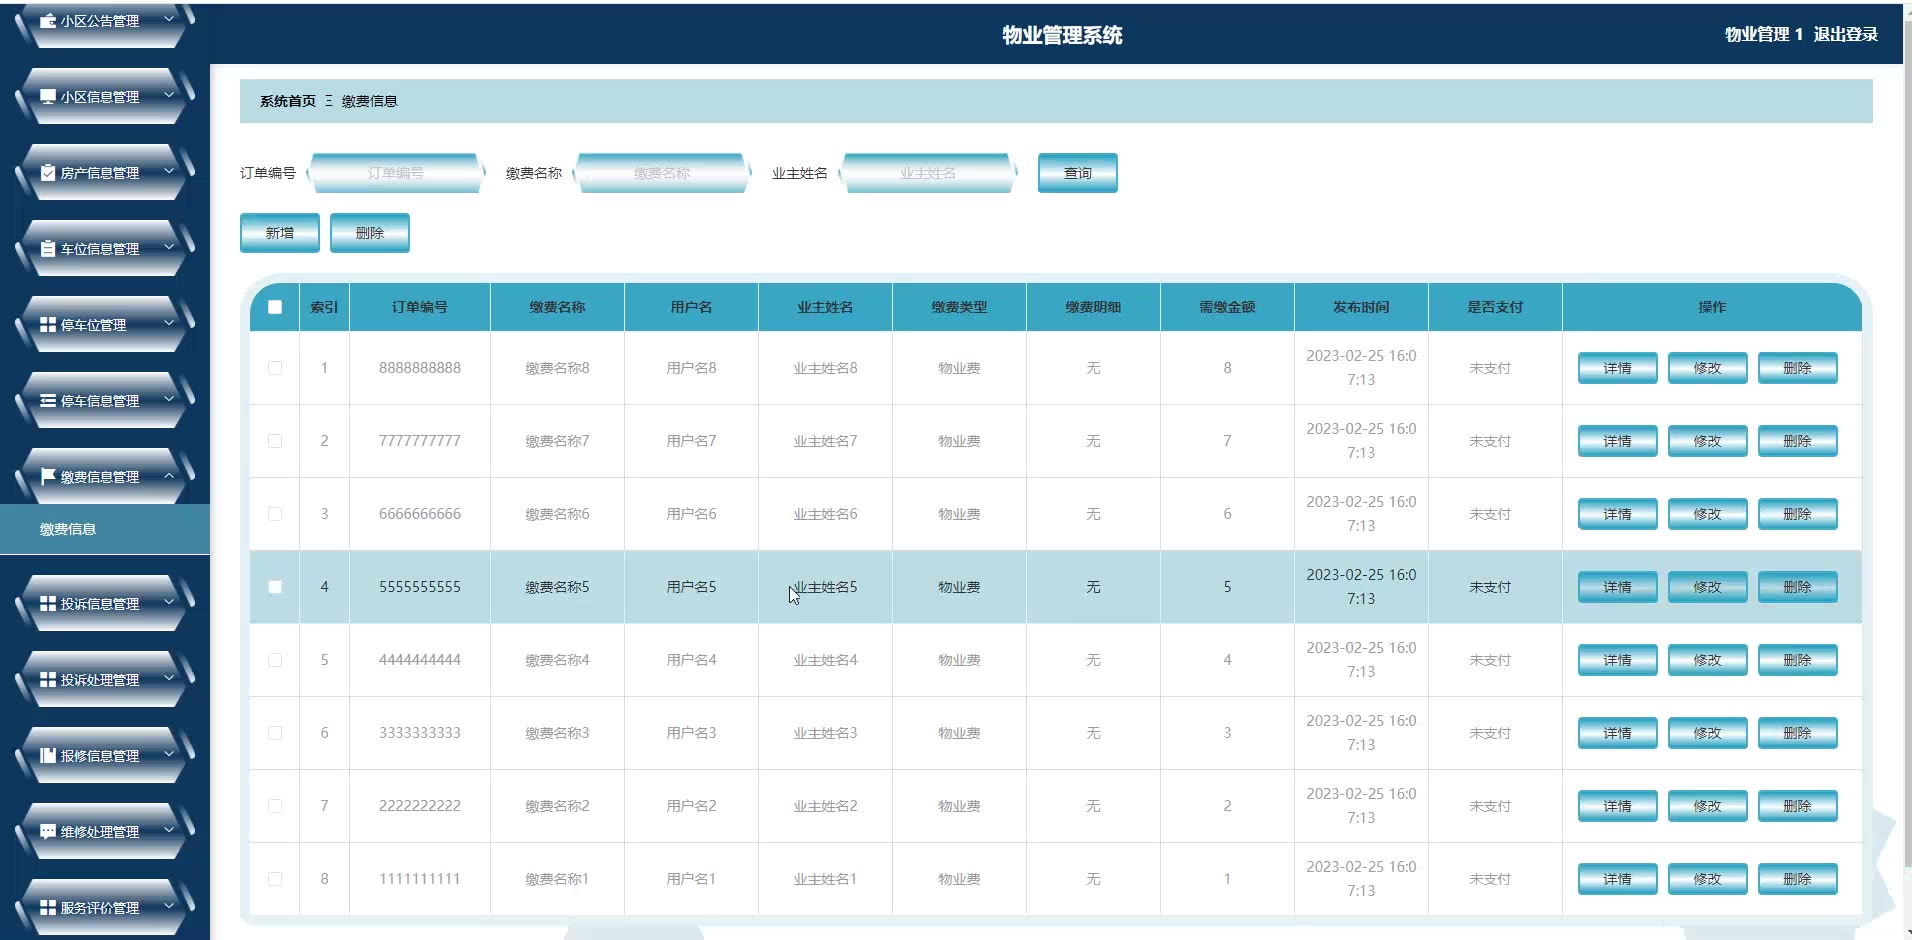Click 删除 for order 6666666666
The width and height of the screenshot is (1912, 940).
(x=1797, y=514)
